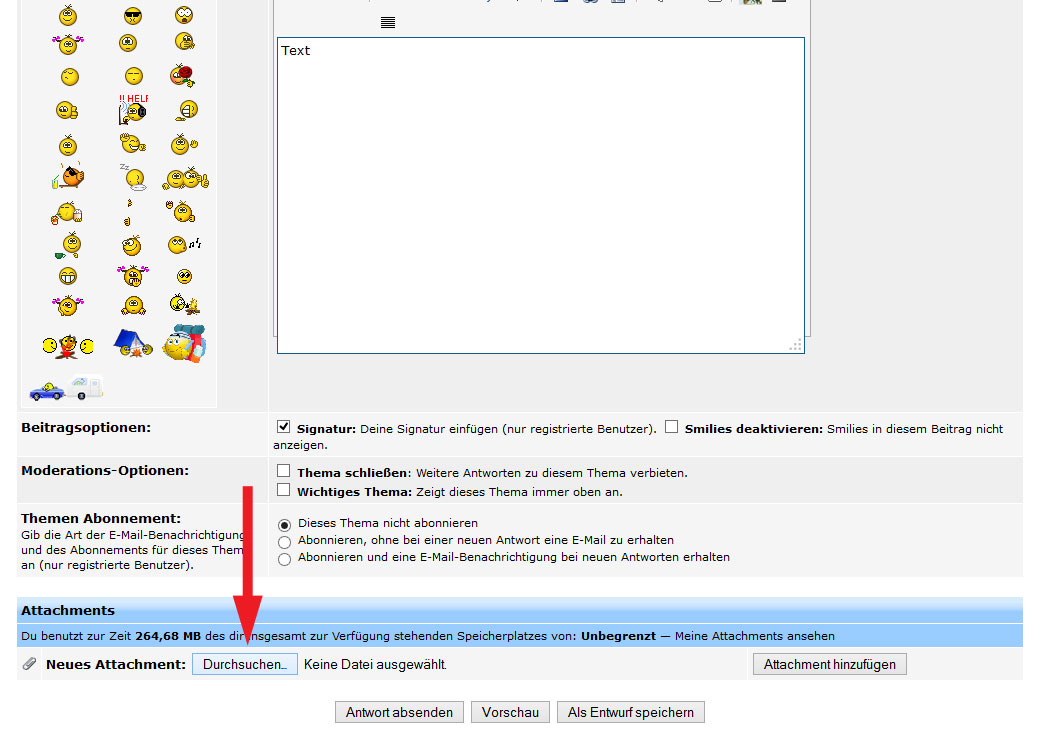Insert the sunglasses smiley
Image resolution: width=1041 pixels, height=735 pixels.
pyautogui.click(x=133, y=15)
